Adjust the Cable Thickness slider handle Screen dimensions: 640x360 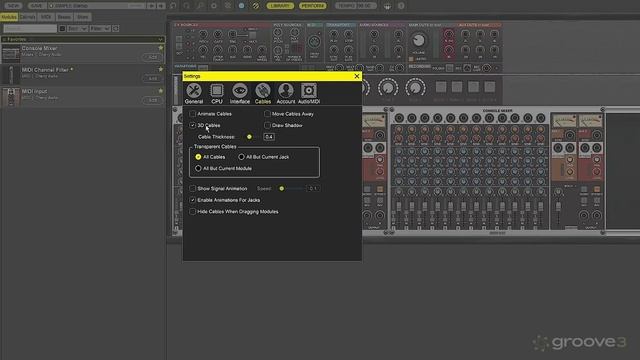249,137
